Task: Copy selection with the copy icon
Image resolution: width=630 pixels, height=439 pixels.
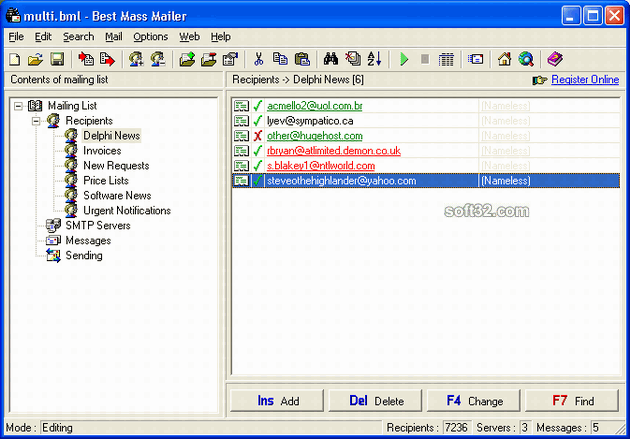Action: tap(280, 59)
